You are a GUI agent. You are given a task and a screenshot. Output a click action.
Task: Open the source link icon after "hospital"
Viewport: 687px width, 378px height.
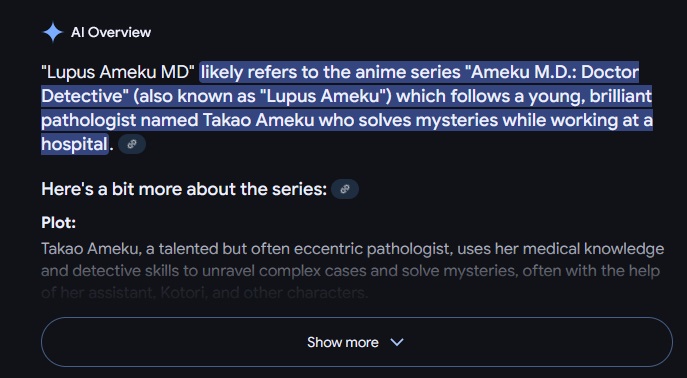tap(132, 145)
